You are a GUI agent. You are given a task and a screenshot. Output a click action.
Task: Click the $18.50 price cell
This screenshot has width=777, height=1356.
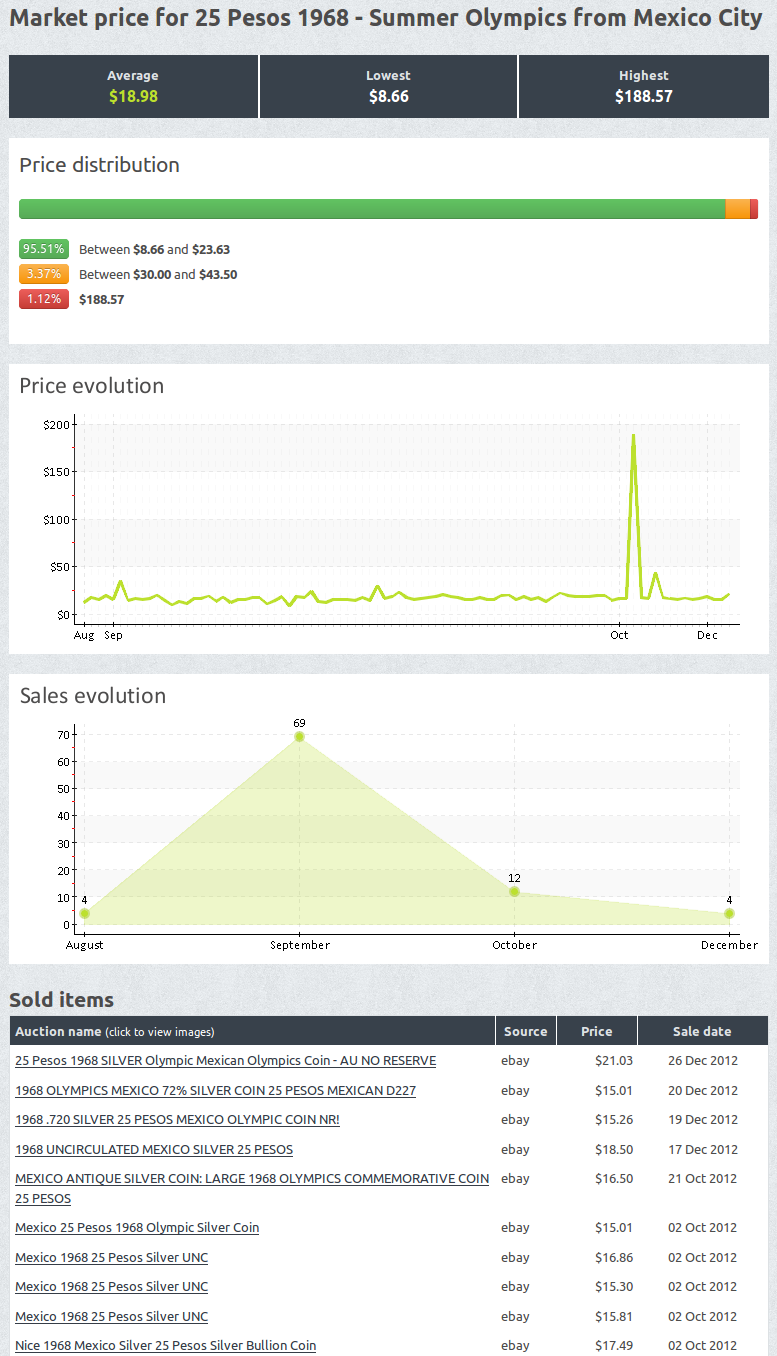pyautogui.click(x=614, y=1149)
